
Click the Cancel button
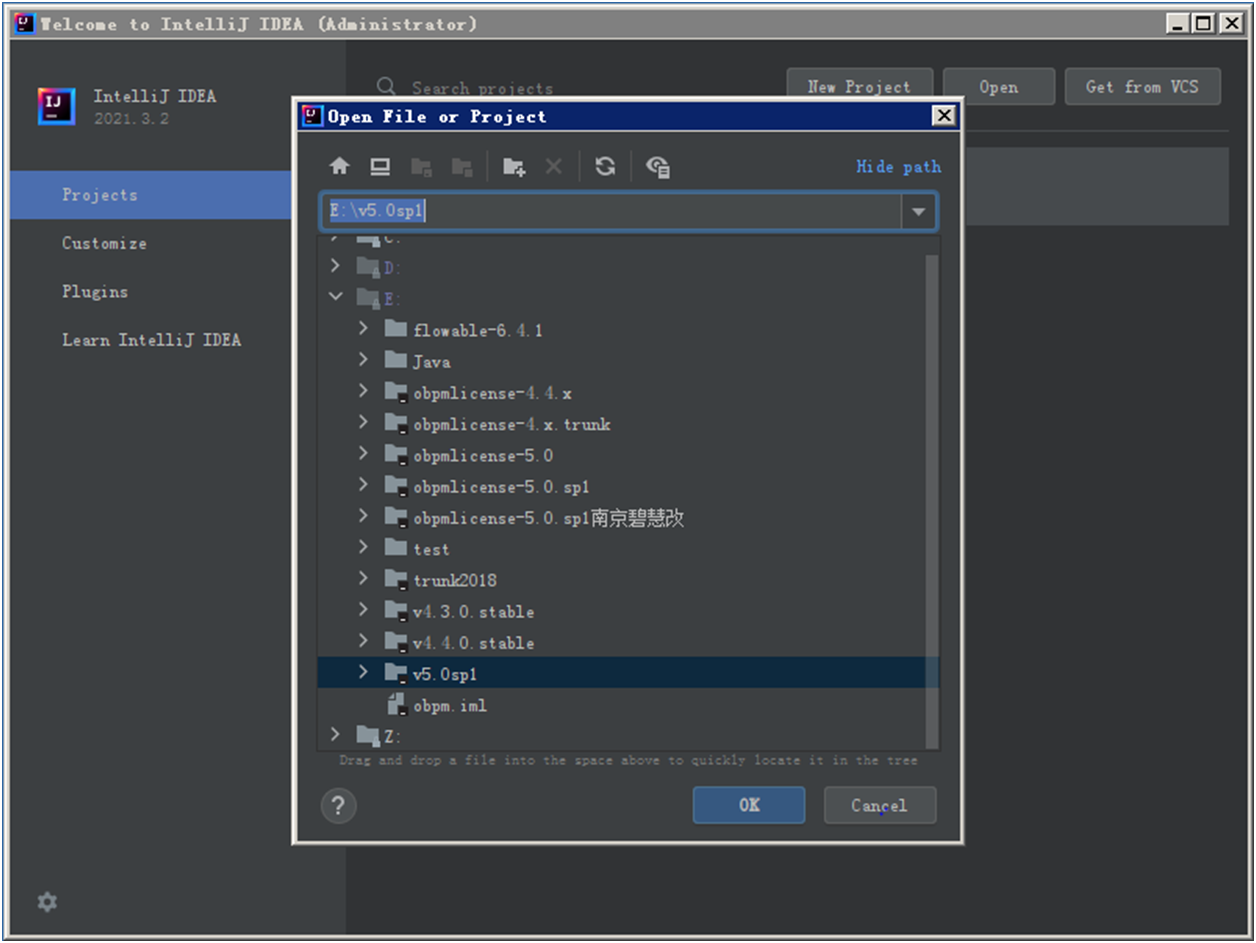tap(880, 805)
